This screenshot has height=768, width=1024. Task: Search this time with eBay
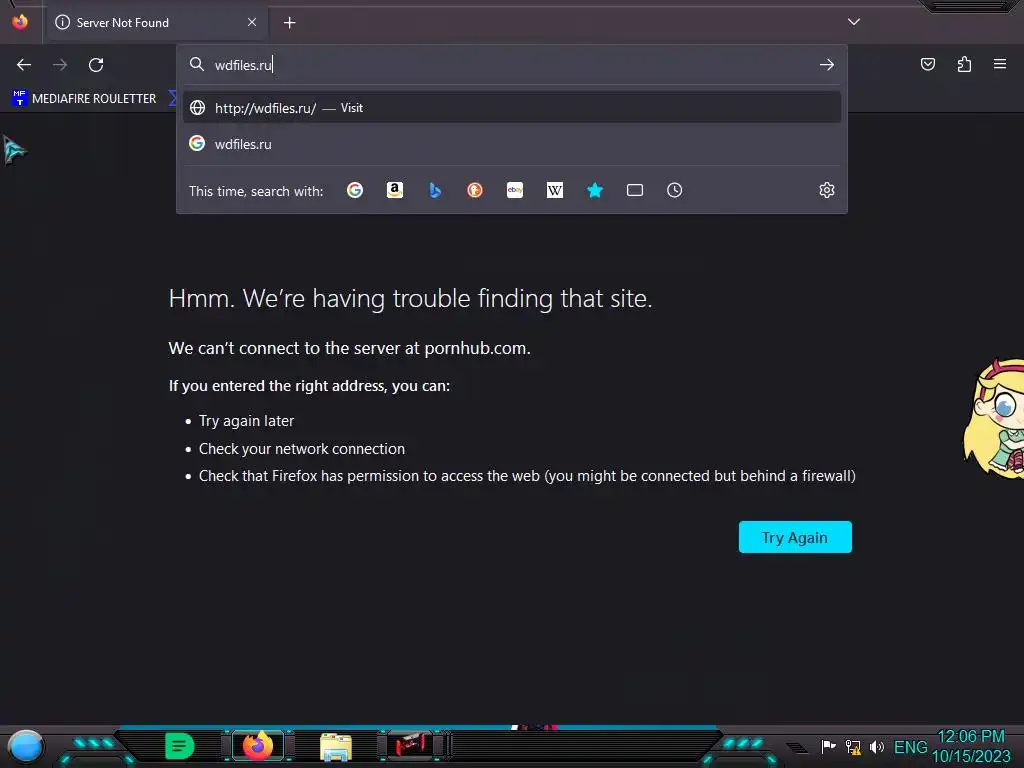(x=515, y=190)
